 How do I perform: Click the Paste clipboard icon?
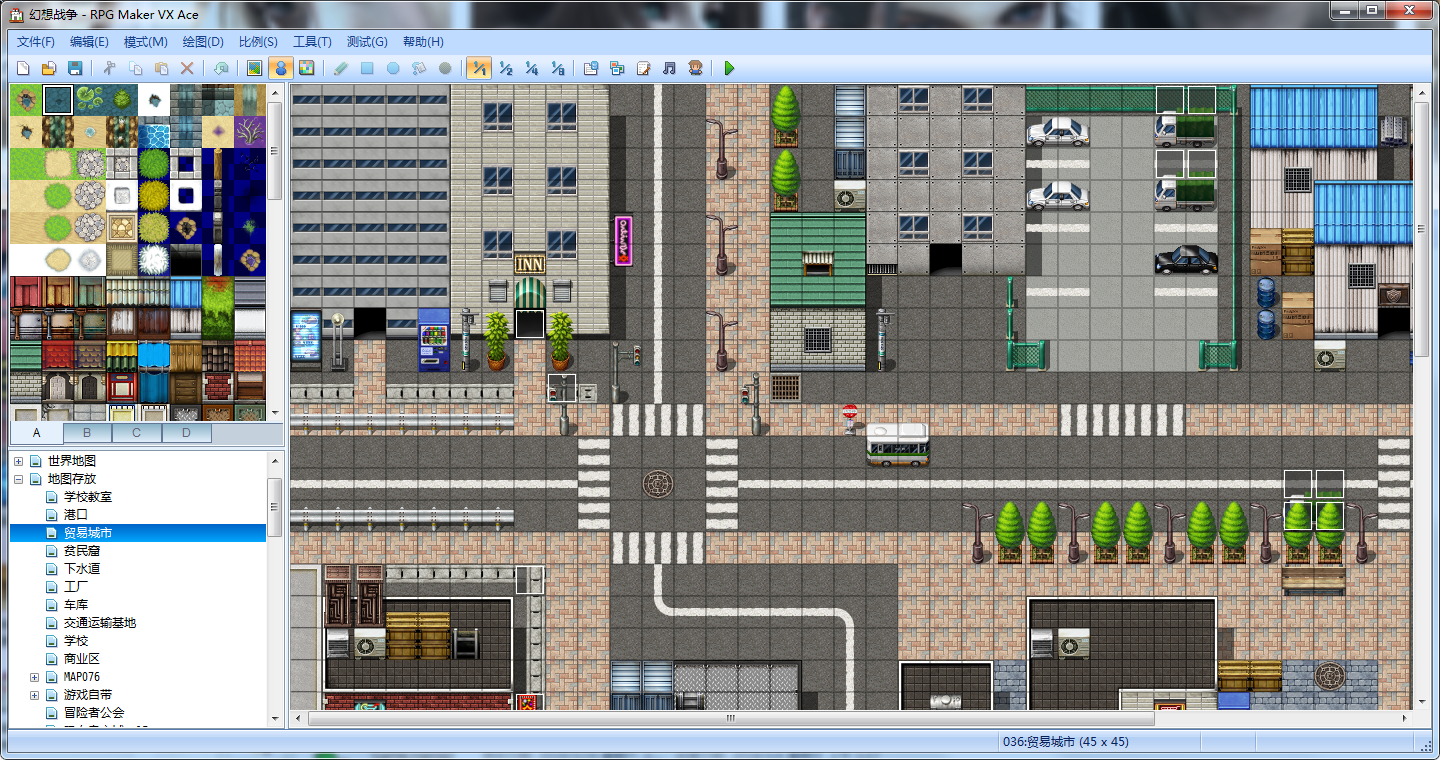161,68
